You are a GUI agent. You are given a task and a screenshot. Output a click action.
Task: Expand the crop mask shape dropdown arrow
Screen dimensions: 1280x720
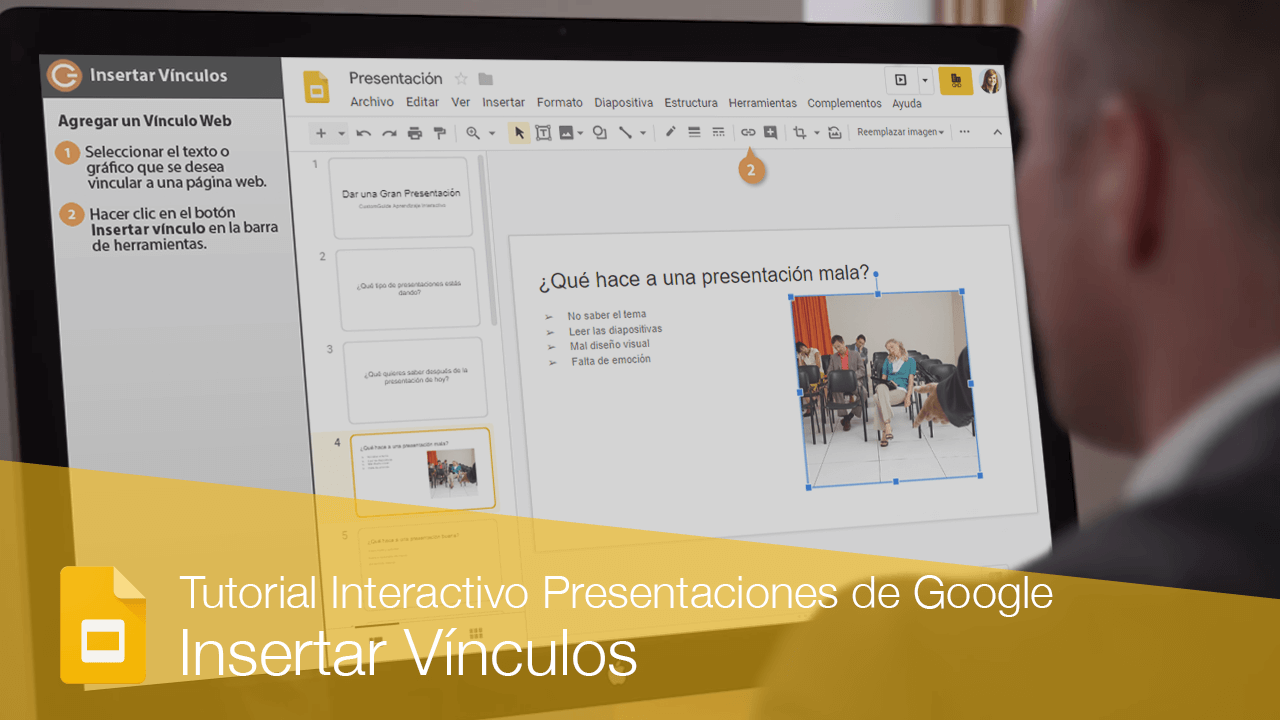[x=816, y=132]
